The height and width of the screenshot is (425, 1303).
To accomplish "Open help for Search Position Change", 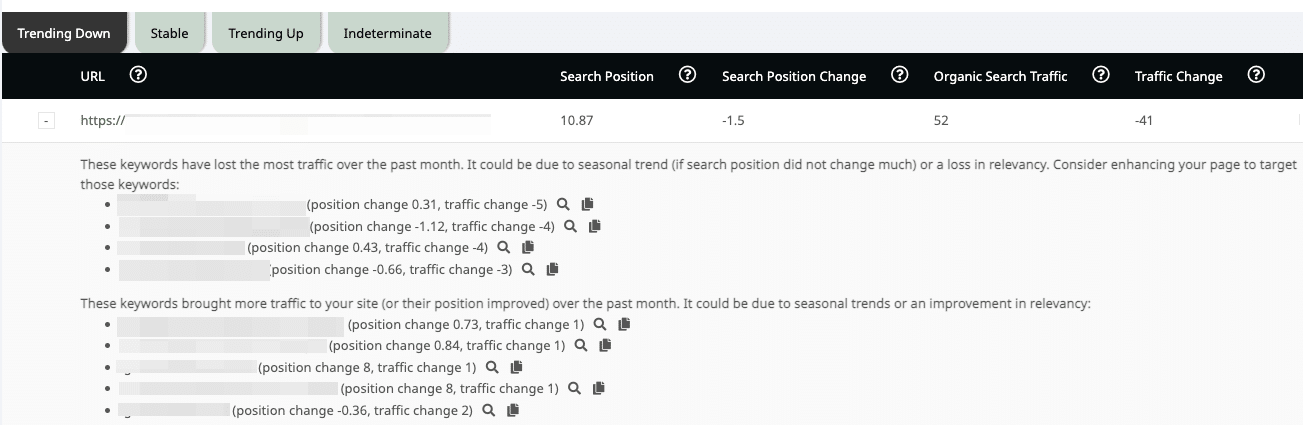I will pyautogui.click(x=899, y=75).
